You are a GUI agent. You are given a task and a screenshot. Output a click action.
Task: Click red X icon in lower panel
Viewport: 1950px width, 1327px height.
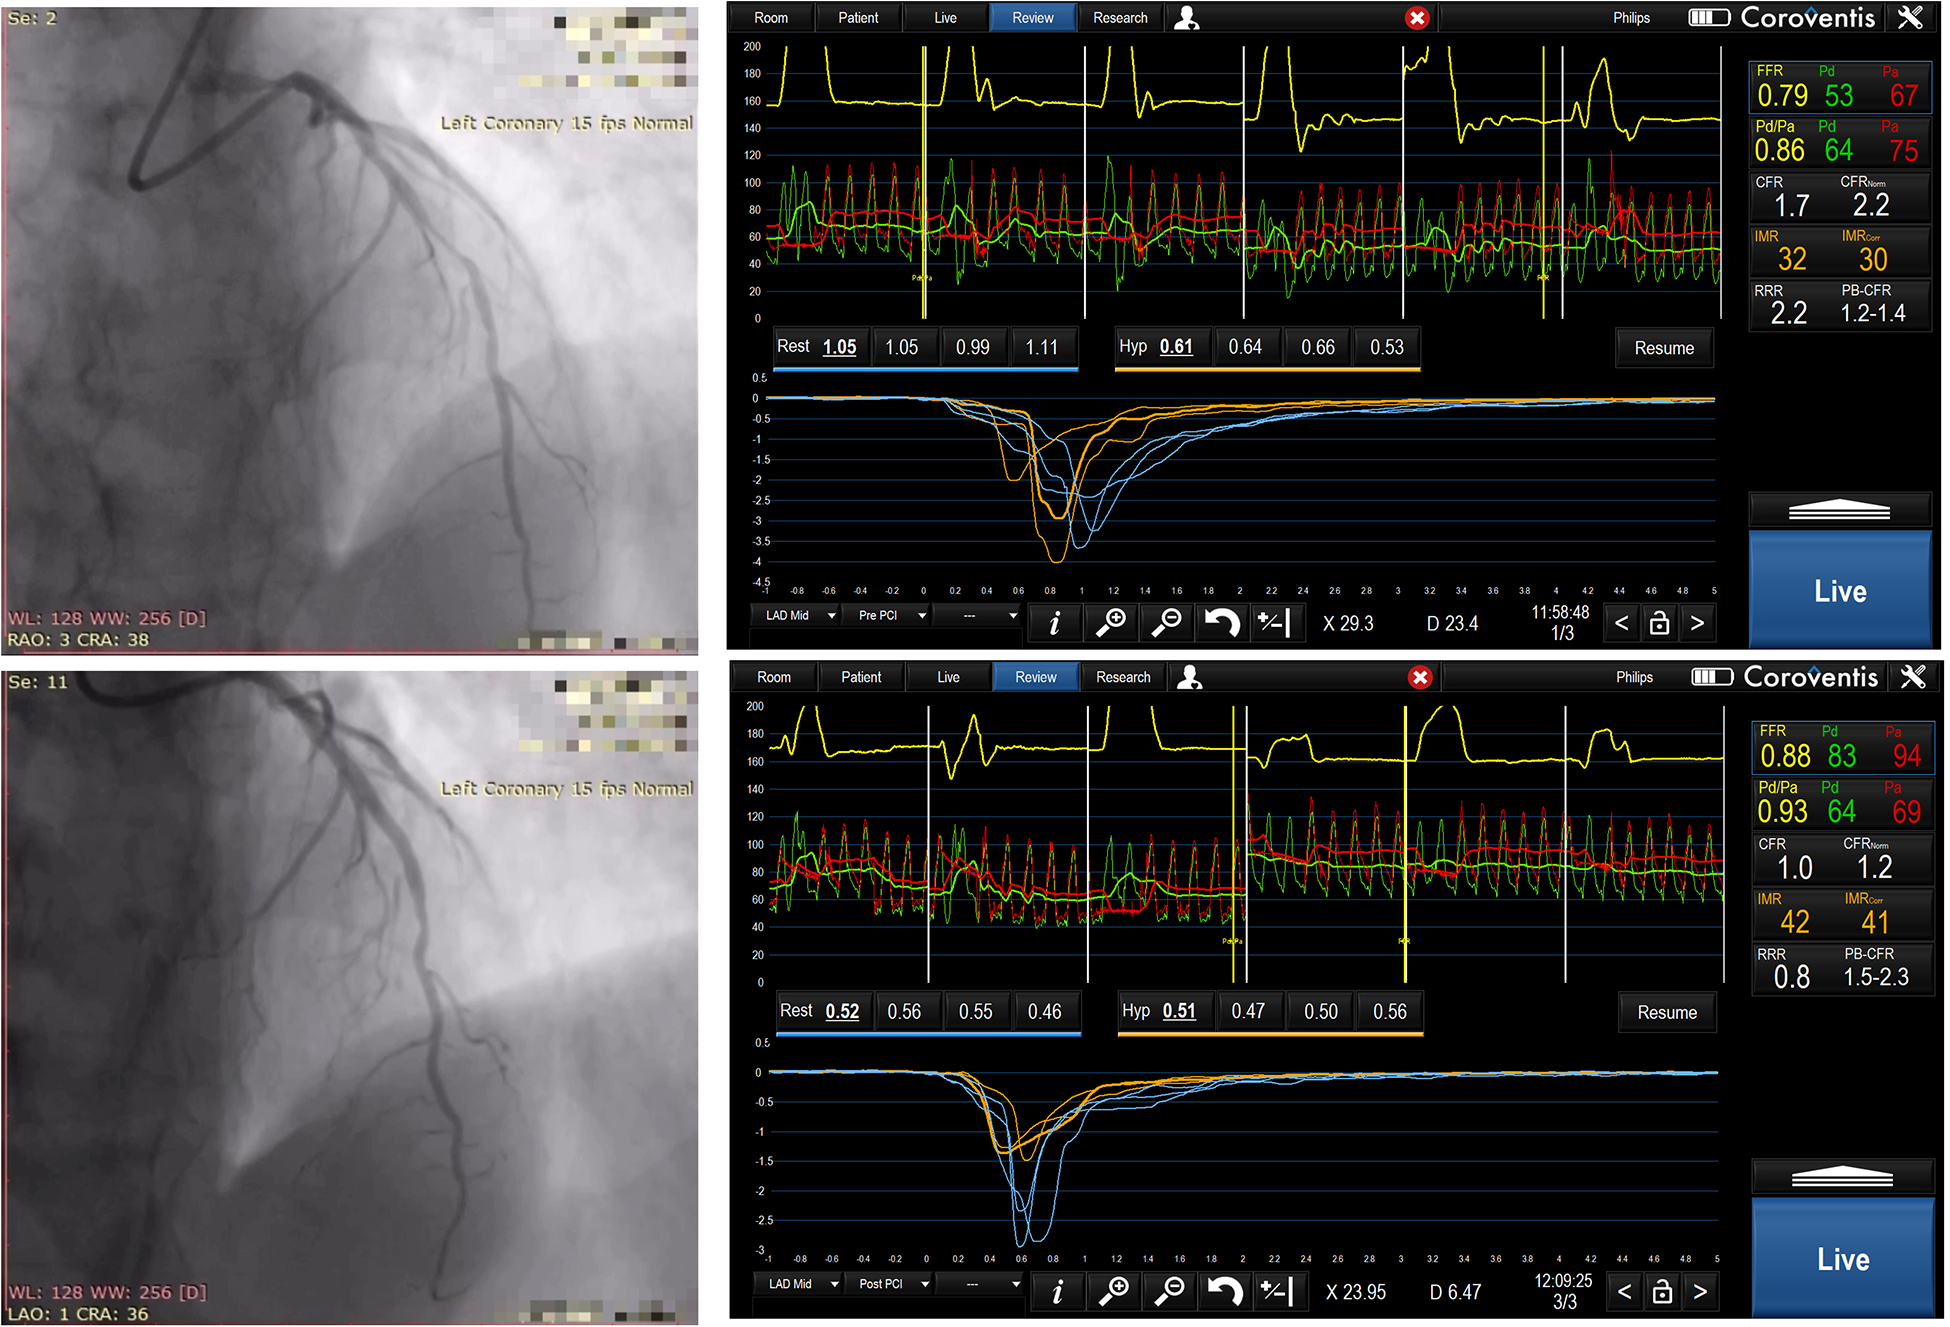coord(1420,677)
